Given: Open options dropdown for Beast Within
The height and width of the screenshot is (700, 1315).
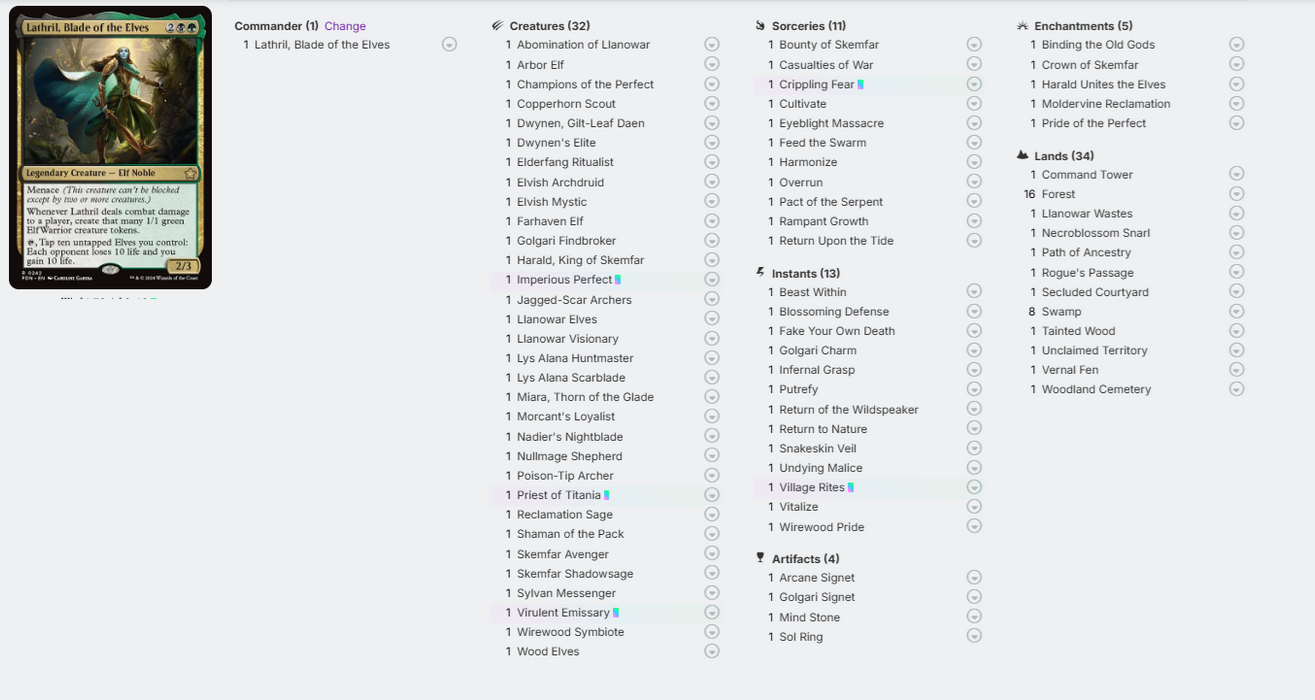Looking at the screenshot, I should coord(974,292).
